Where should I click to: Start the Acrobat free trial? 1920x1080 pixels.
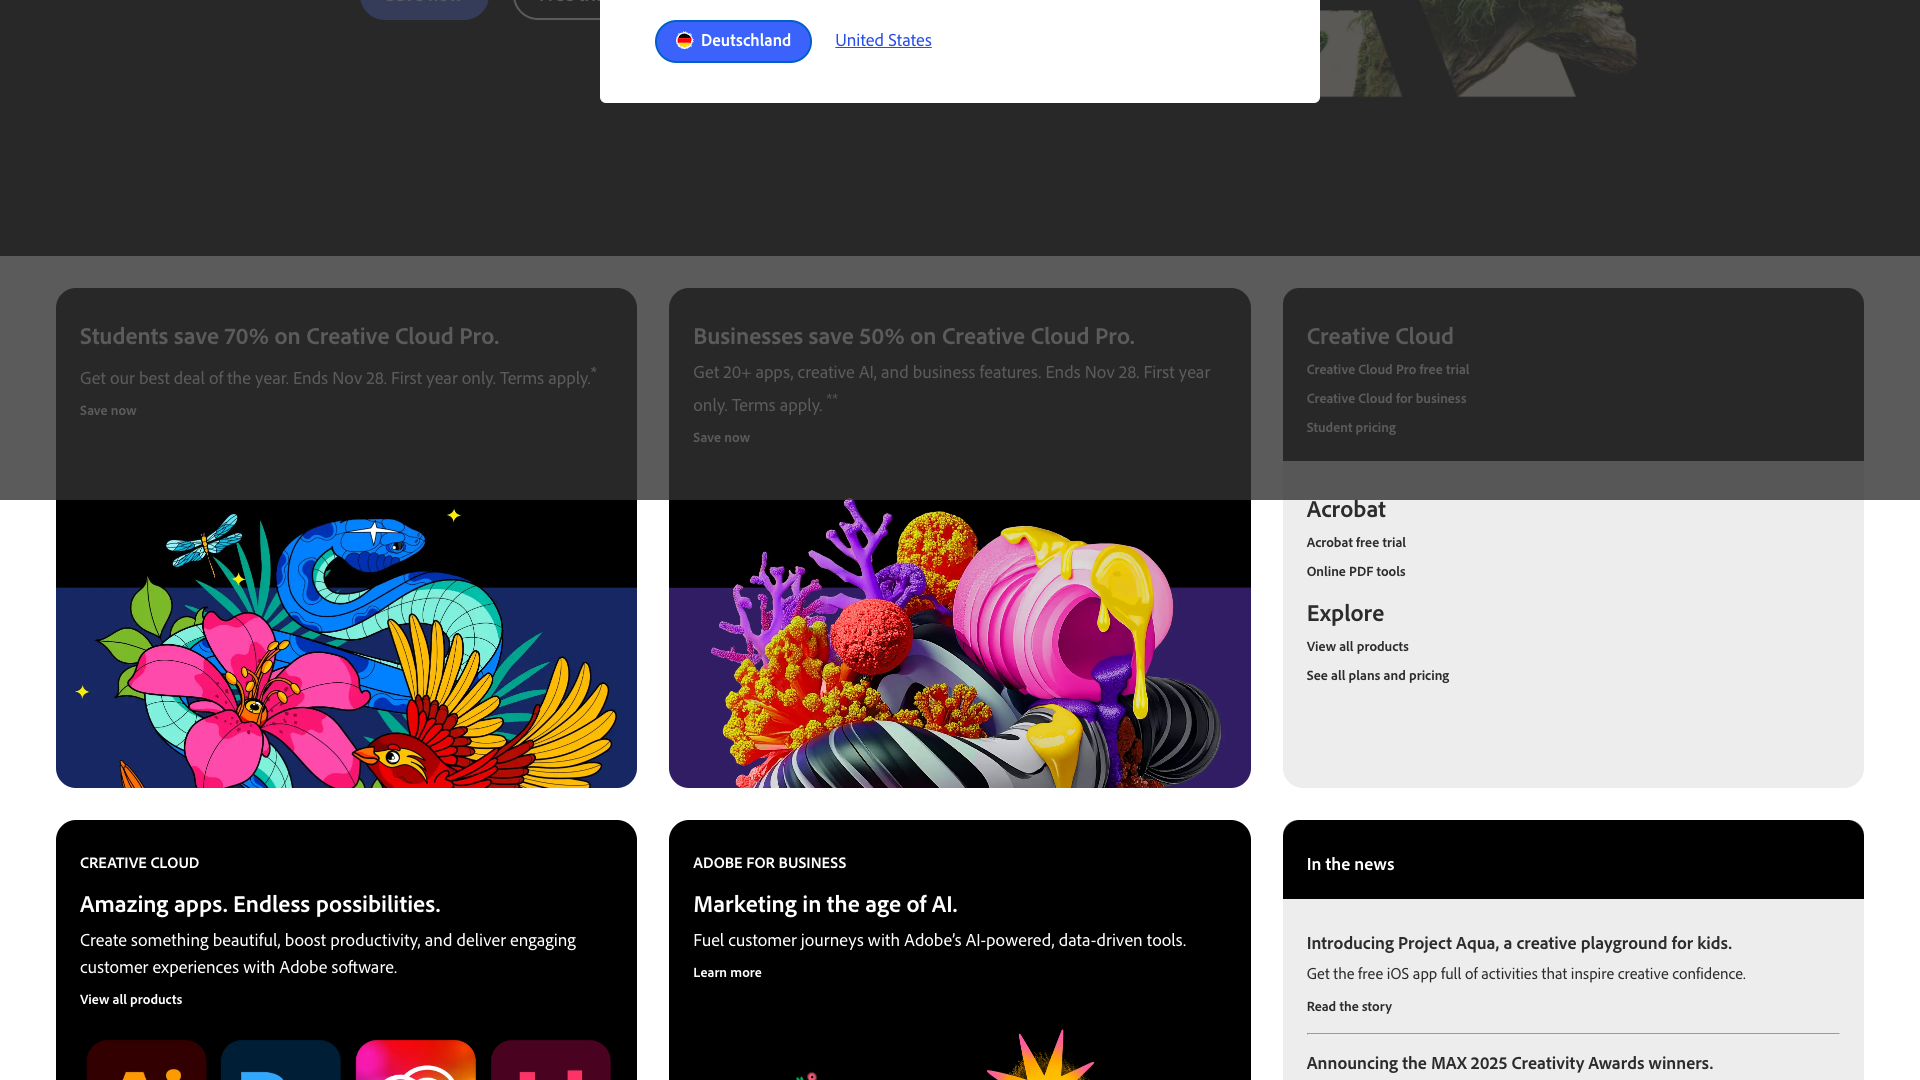click(x=1356, y=542)
